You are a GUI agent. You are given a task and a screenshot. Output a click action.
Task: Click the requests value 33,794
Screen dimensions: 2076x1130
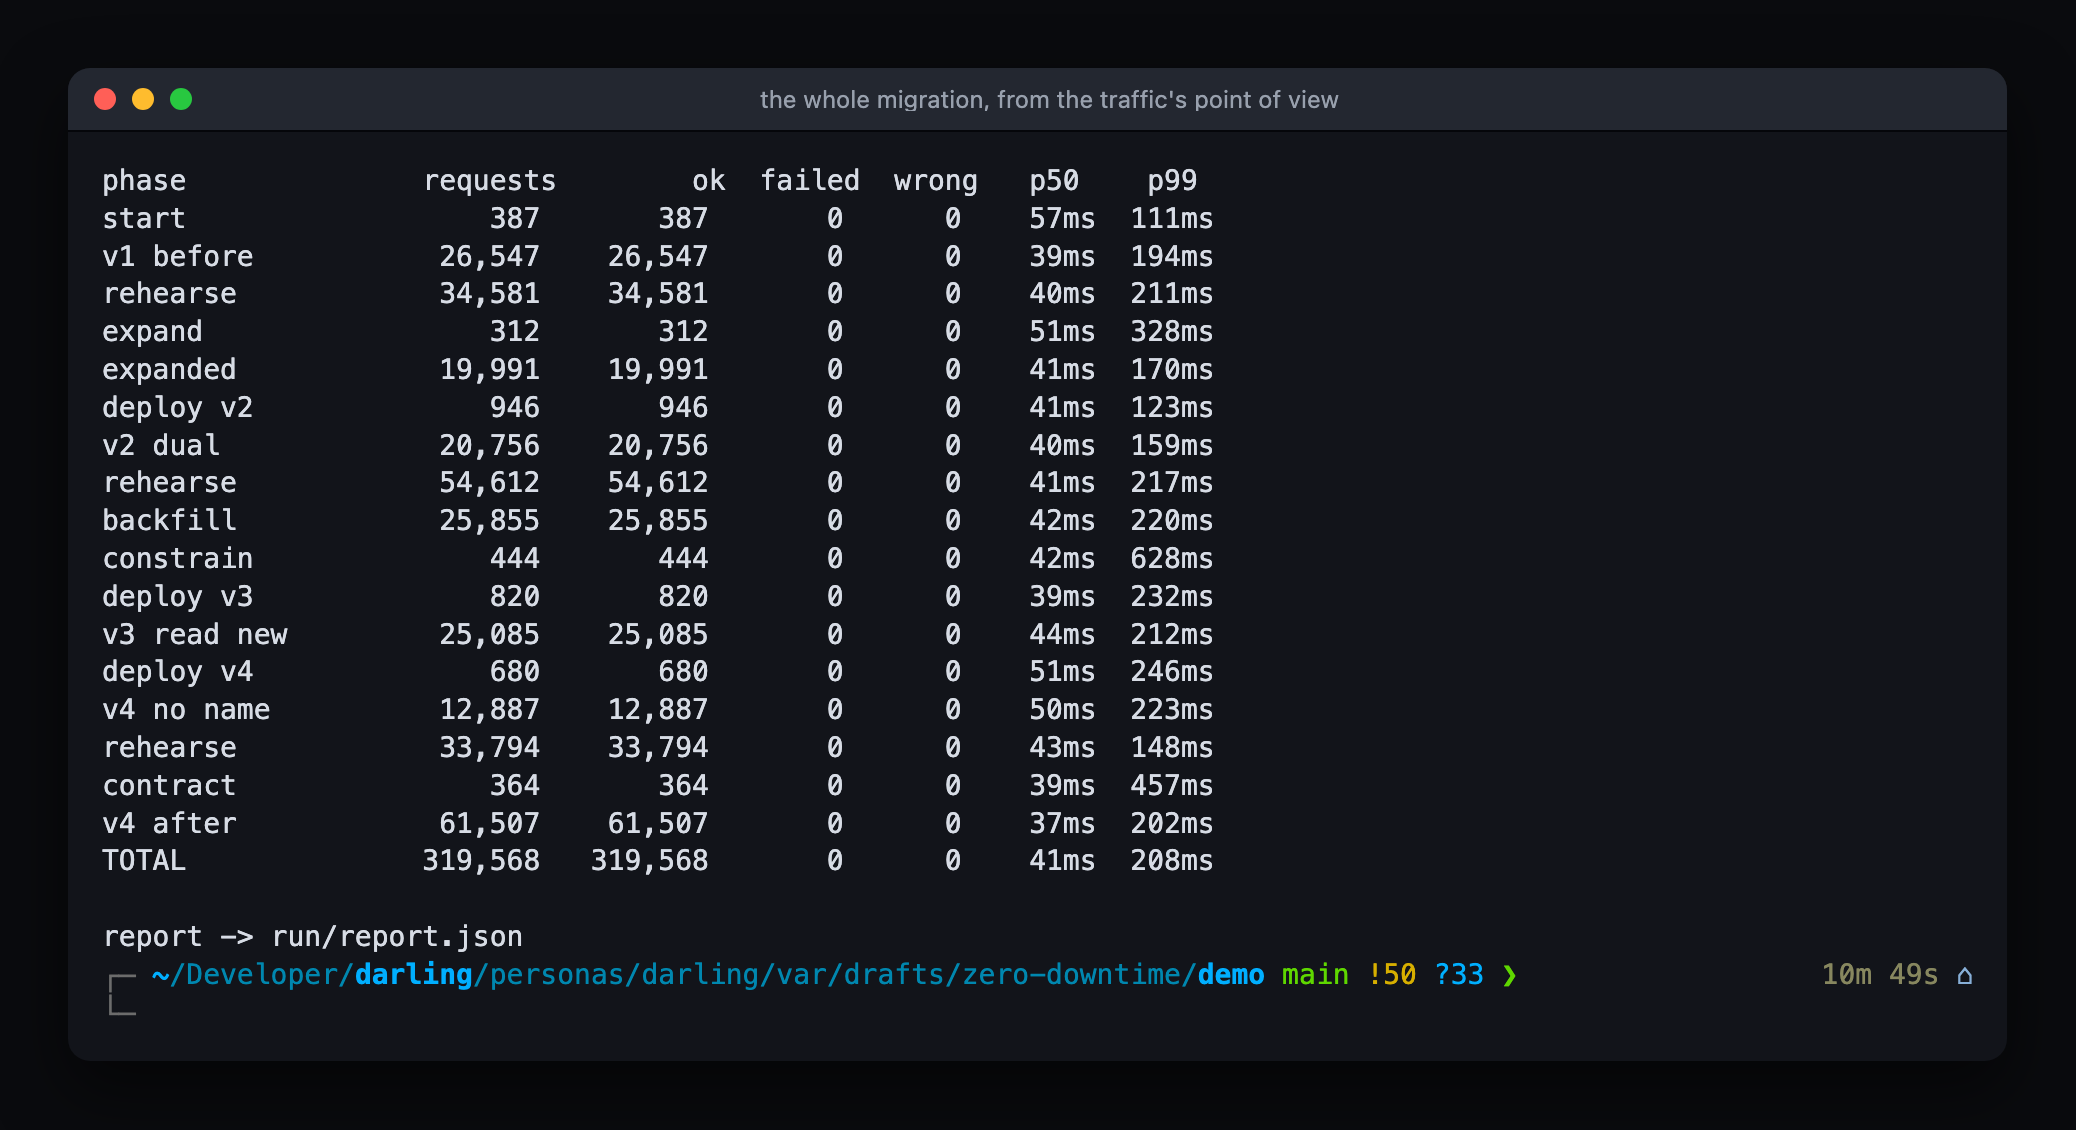pos(490,748)
